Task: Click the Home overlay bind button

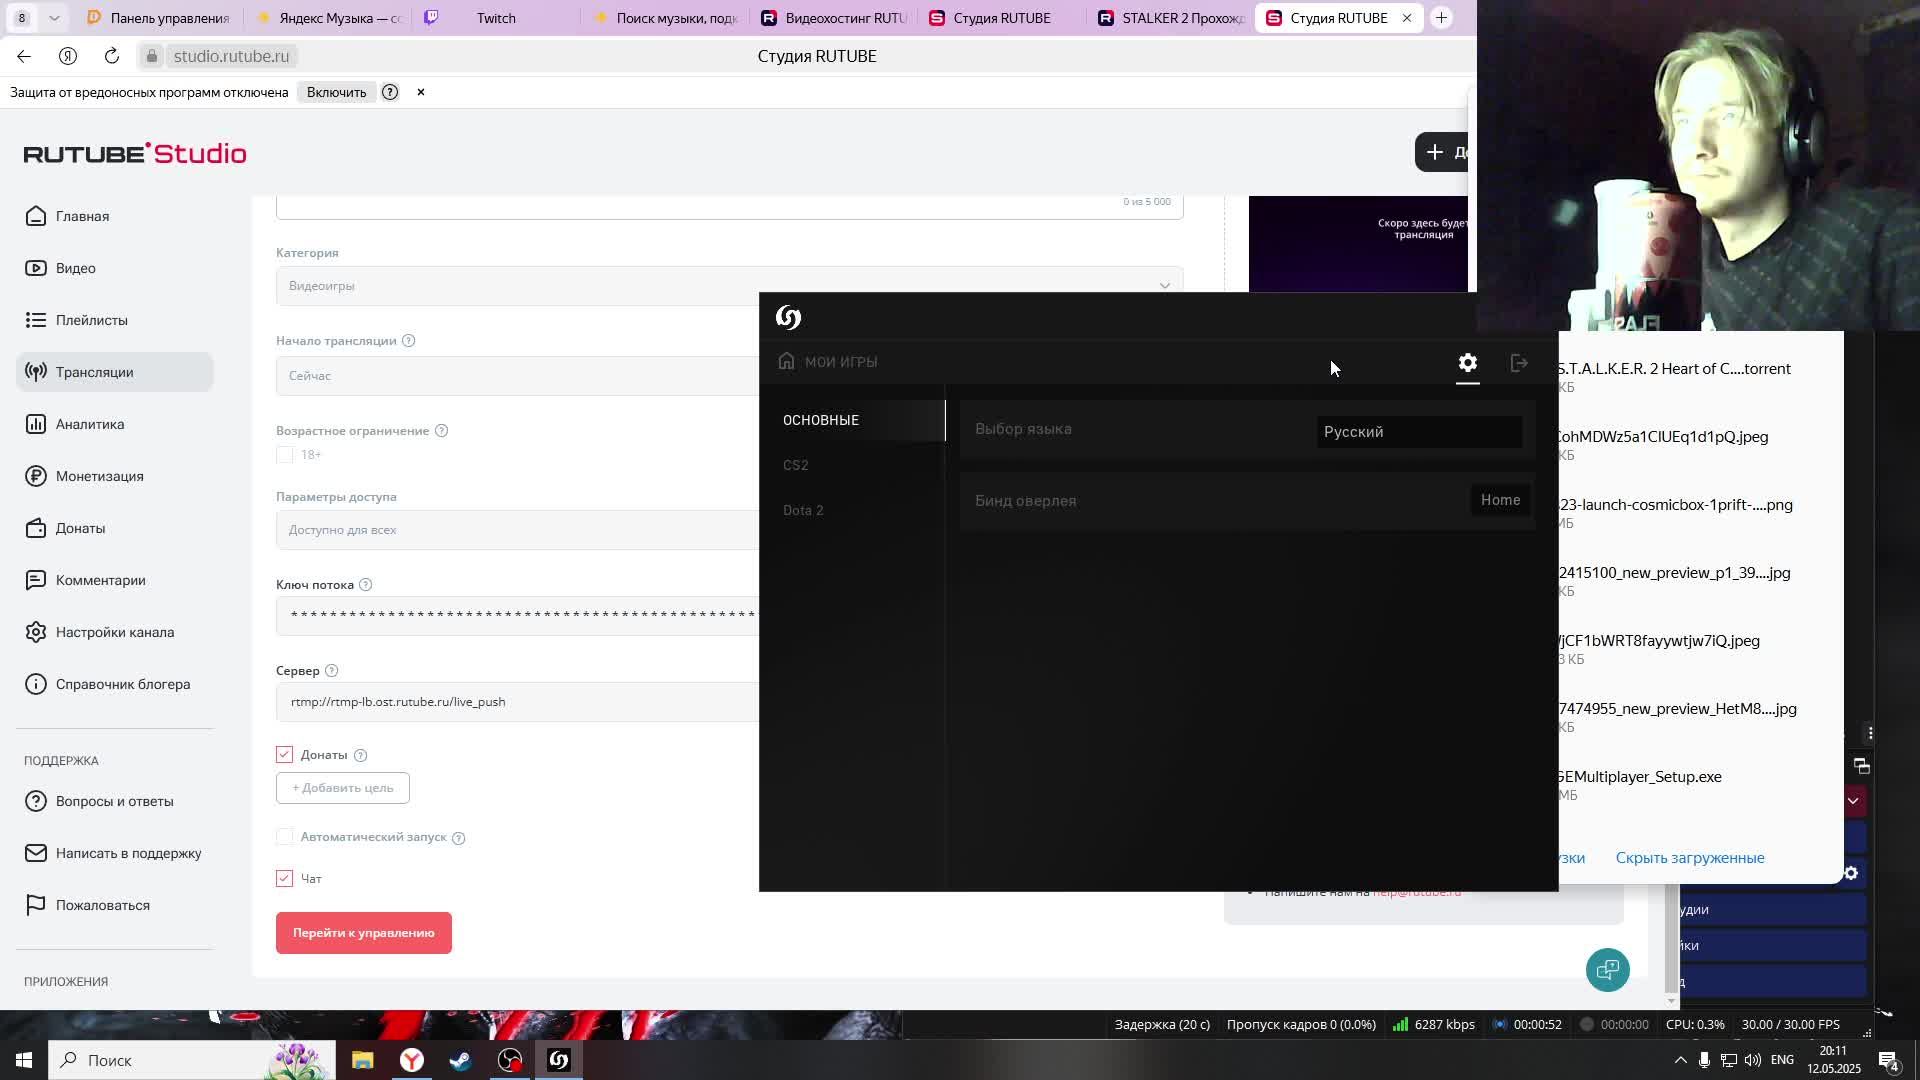Action: 1500,500
